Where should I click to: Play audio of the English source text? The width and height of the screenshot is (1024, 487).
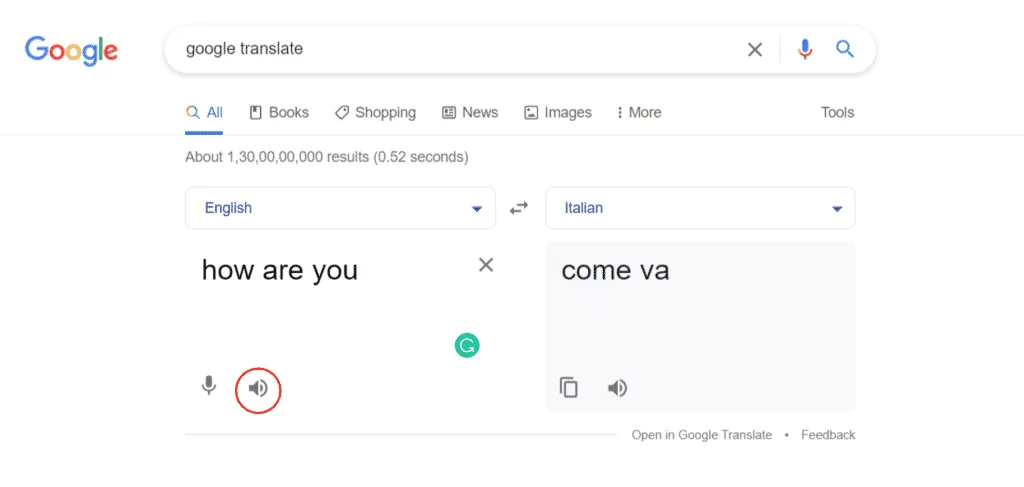point(258,389)
